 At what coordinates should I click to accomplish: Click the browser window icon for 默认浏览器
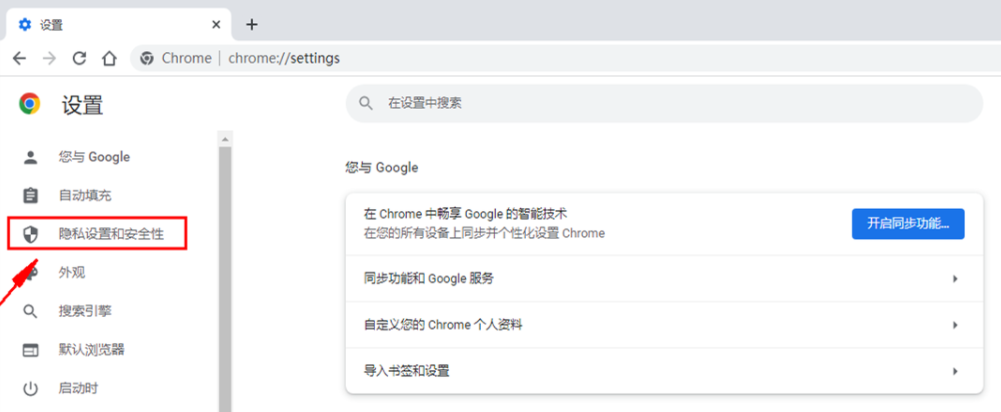click(x=31, y=350)
